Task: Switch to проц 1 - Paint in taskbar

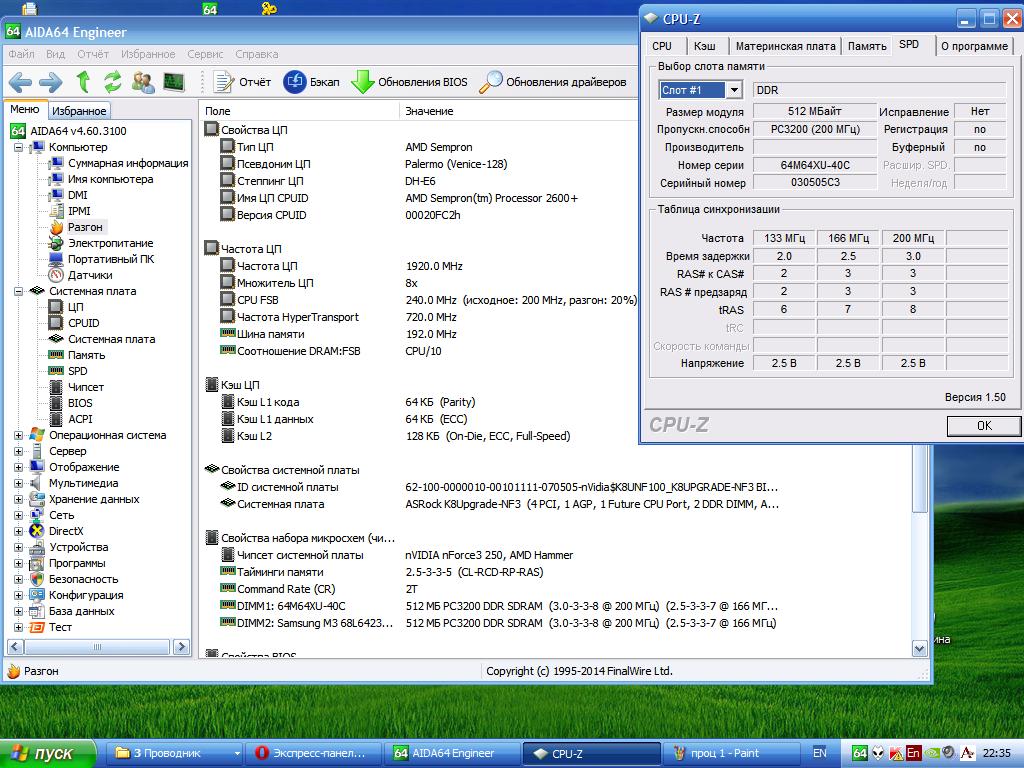Action: pos(730,753)
